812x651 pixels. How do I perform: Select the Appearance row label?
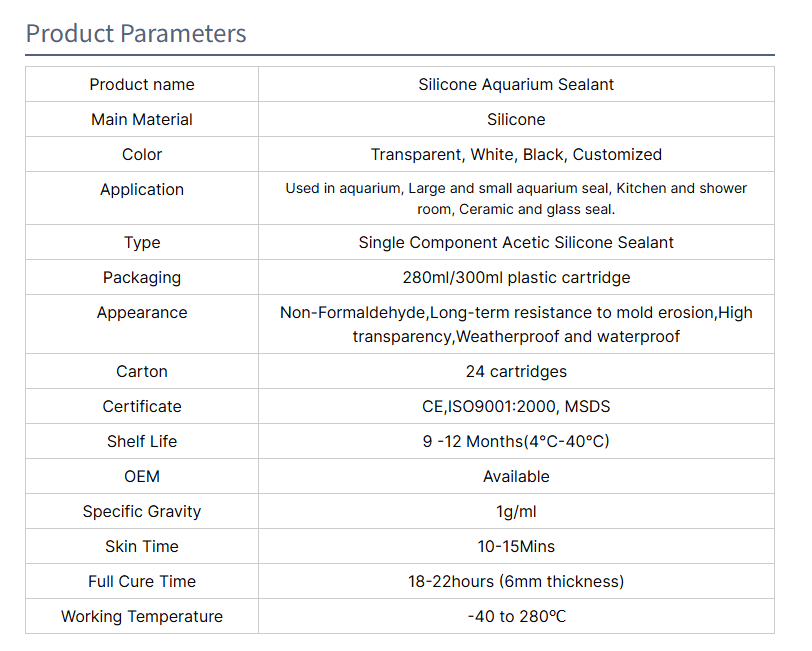(142, 313)
